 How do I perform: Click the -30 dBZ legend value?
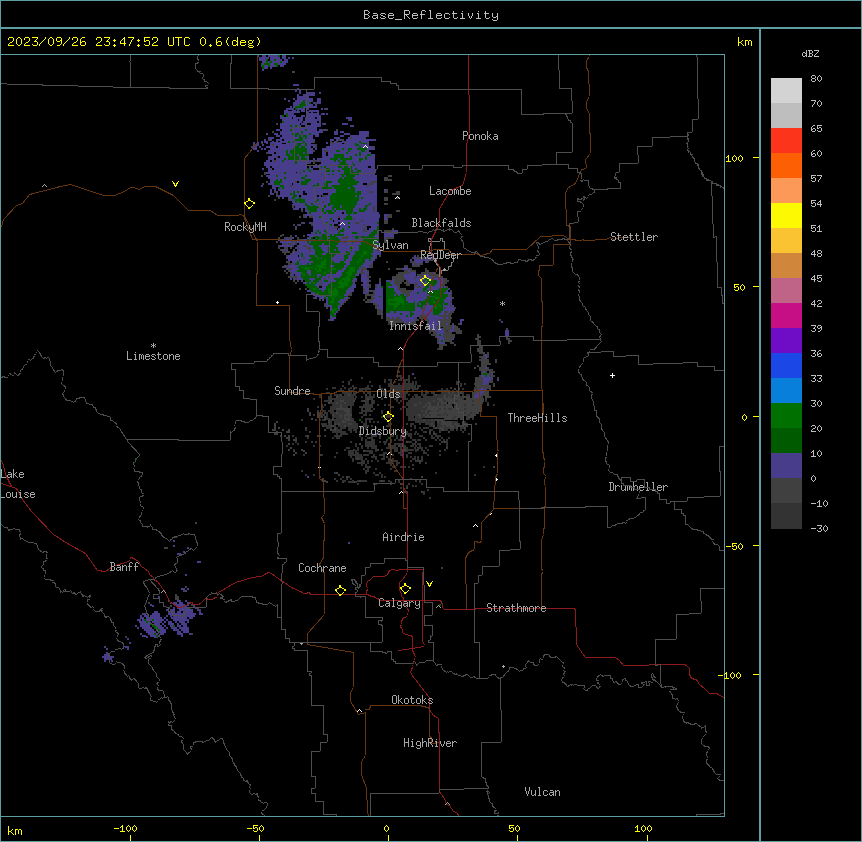[x=819, y=528]
